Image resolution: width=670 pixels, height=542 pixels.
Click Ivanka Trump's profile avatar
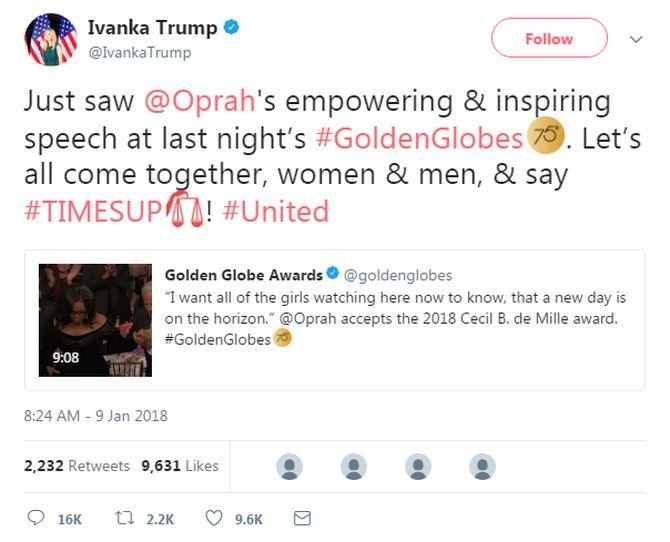(51, 39)
